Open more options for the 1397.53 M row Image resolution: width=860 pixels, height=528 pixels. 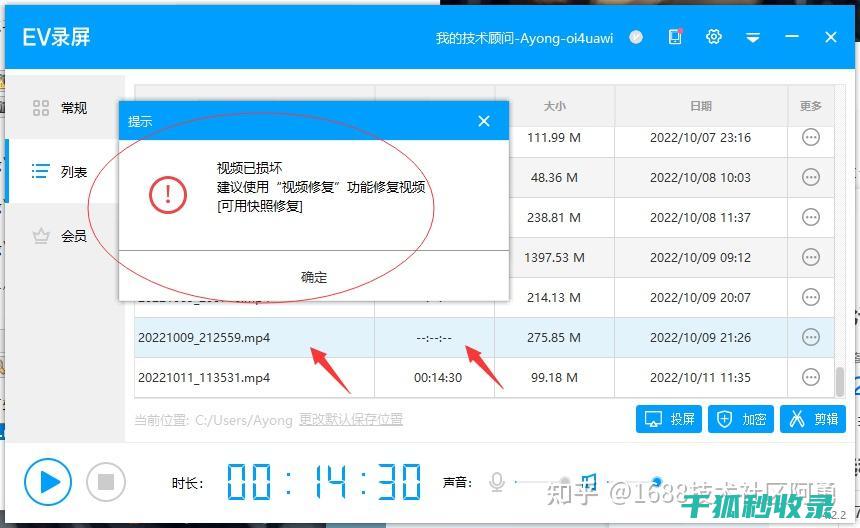[811, 257]
